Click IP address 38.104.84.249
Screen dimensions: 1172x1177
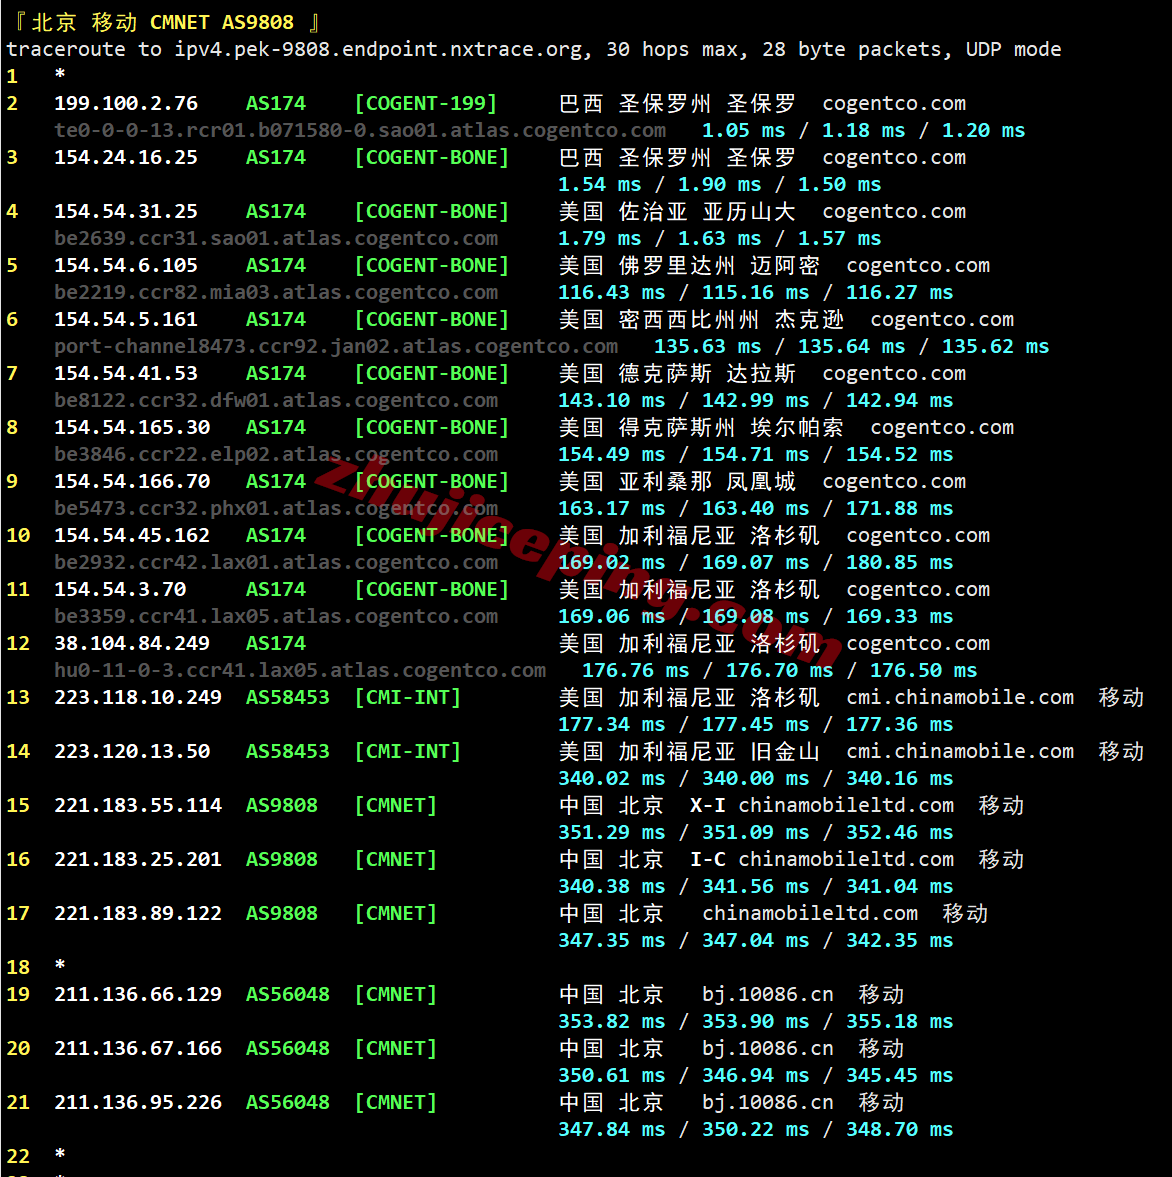[132, 644]
